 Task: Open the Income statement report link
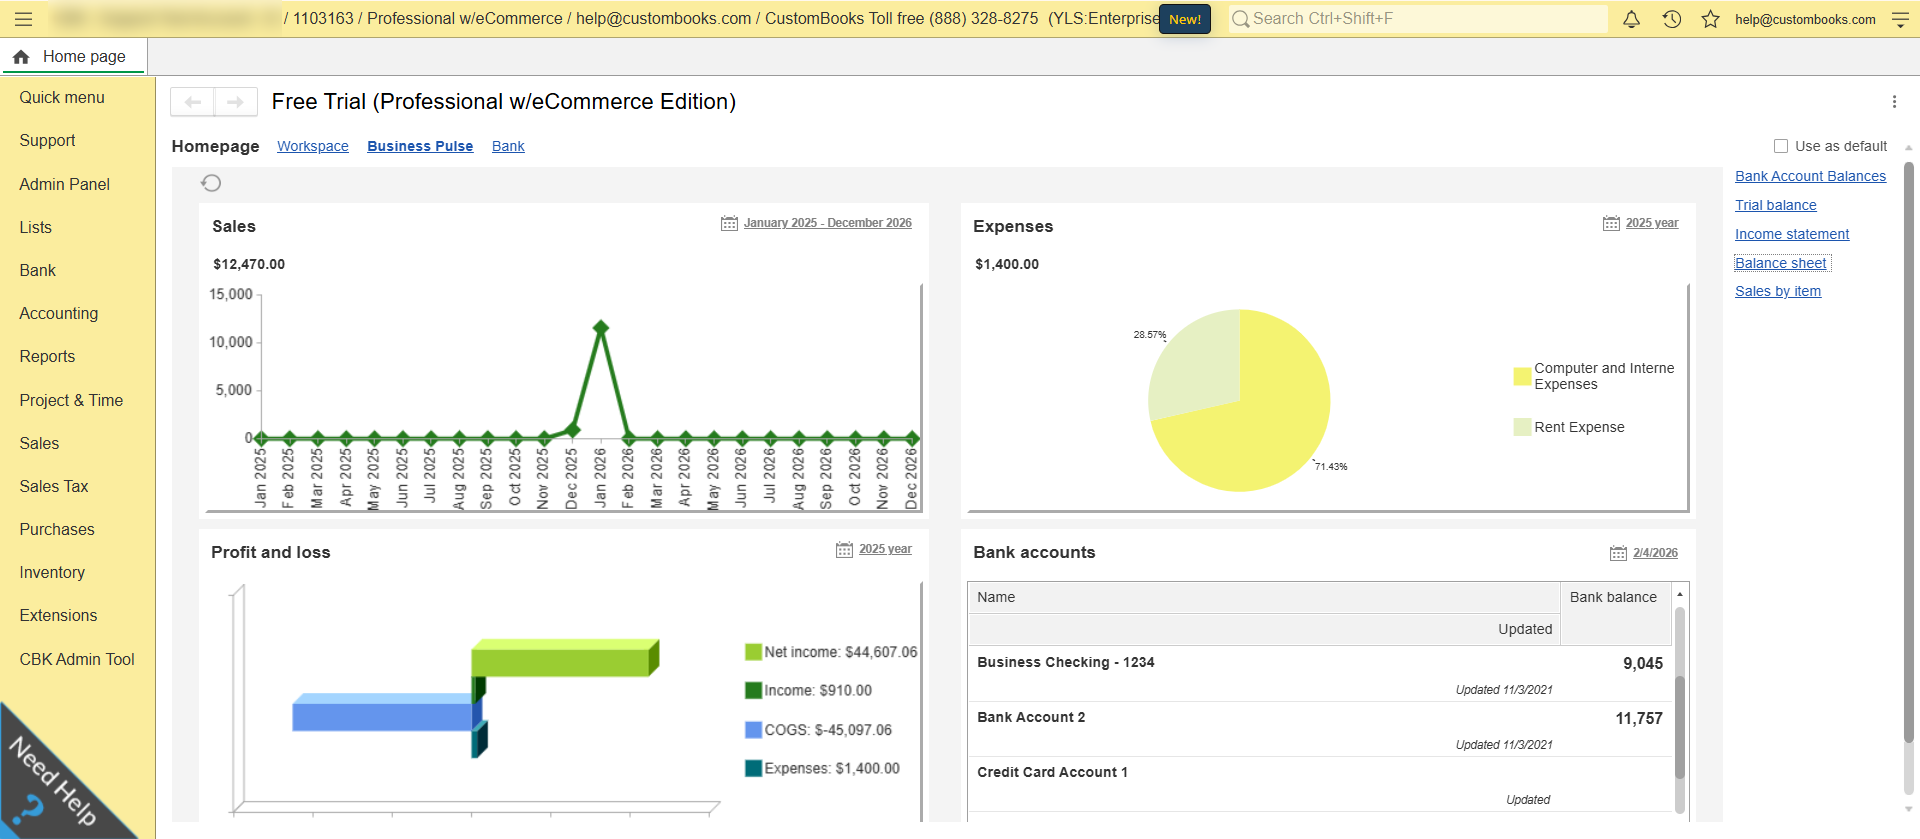click(1791, 234)
